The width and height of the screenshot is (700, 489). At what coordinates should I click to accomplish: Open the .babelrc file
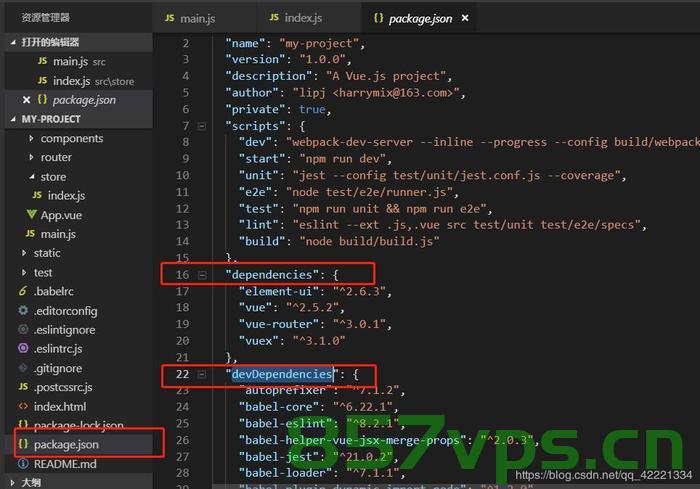click(x=54, y=291)
